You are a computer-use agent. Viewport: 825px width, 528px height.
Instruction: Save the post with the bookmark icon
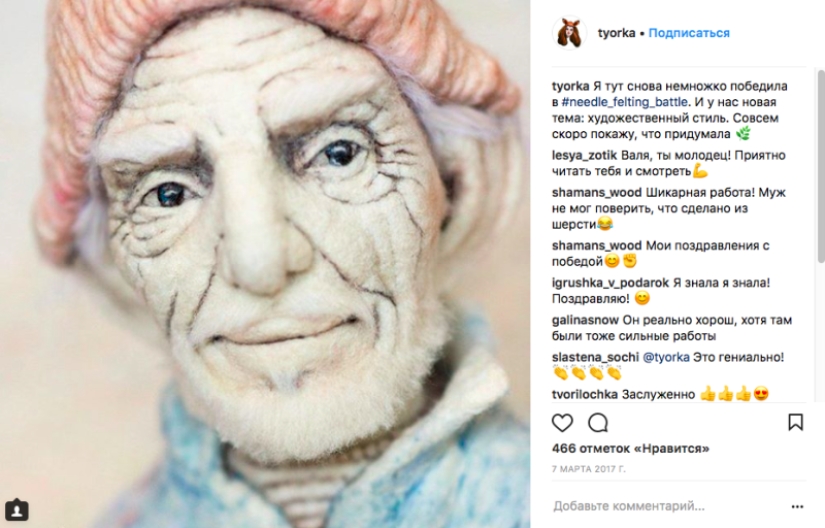795,422
